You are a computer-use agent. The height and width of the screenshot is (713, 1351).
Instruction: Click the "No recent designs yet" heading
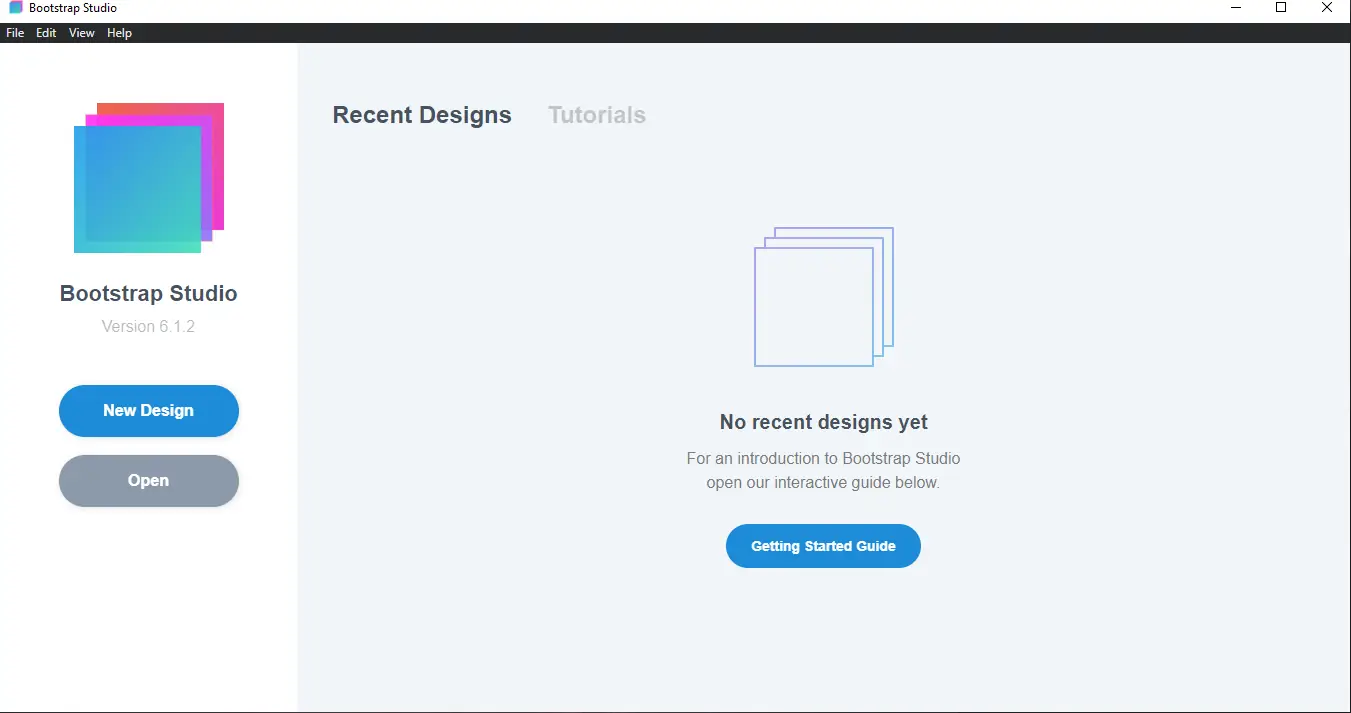(823, 422)
